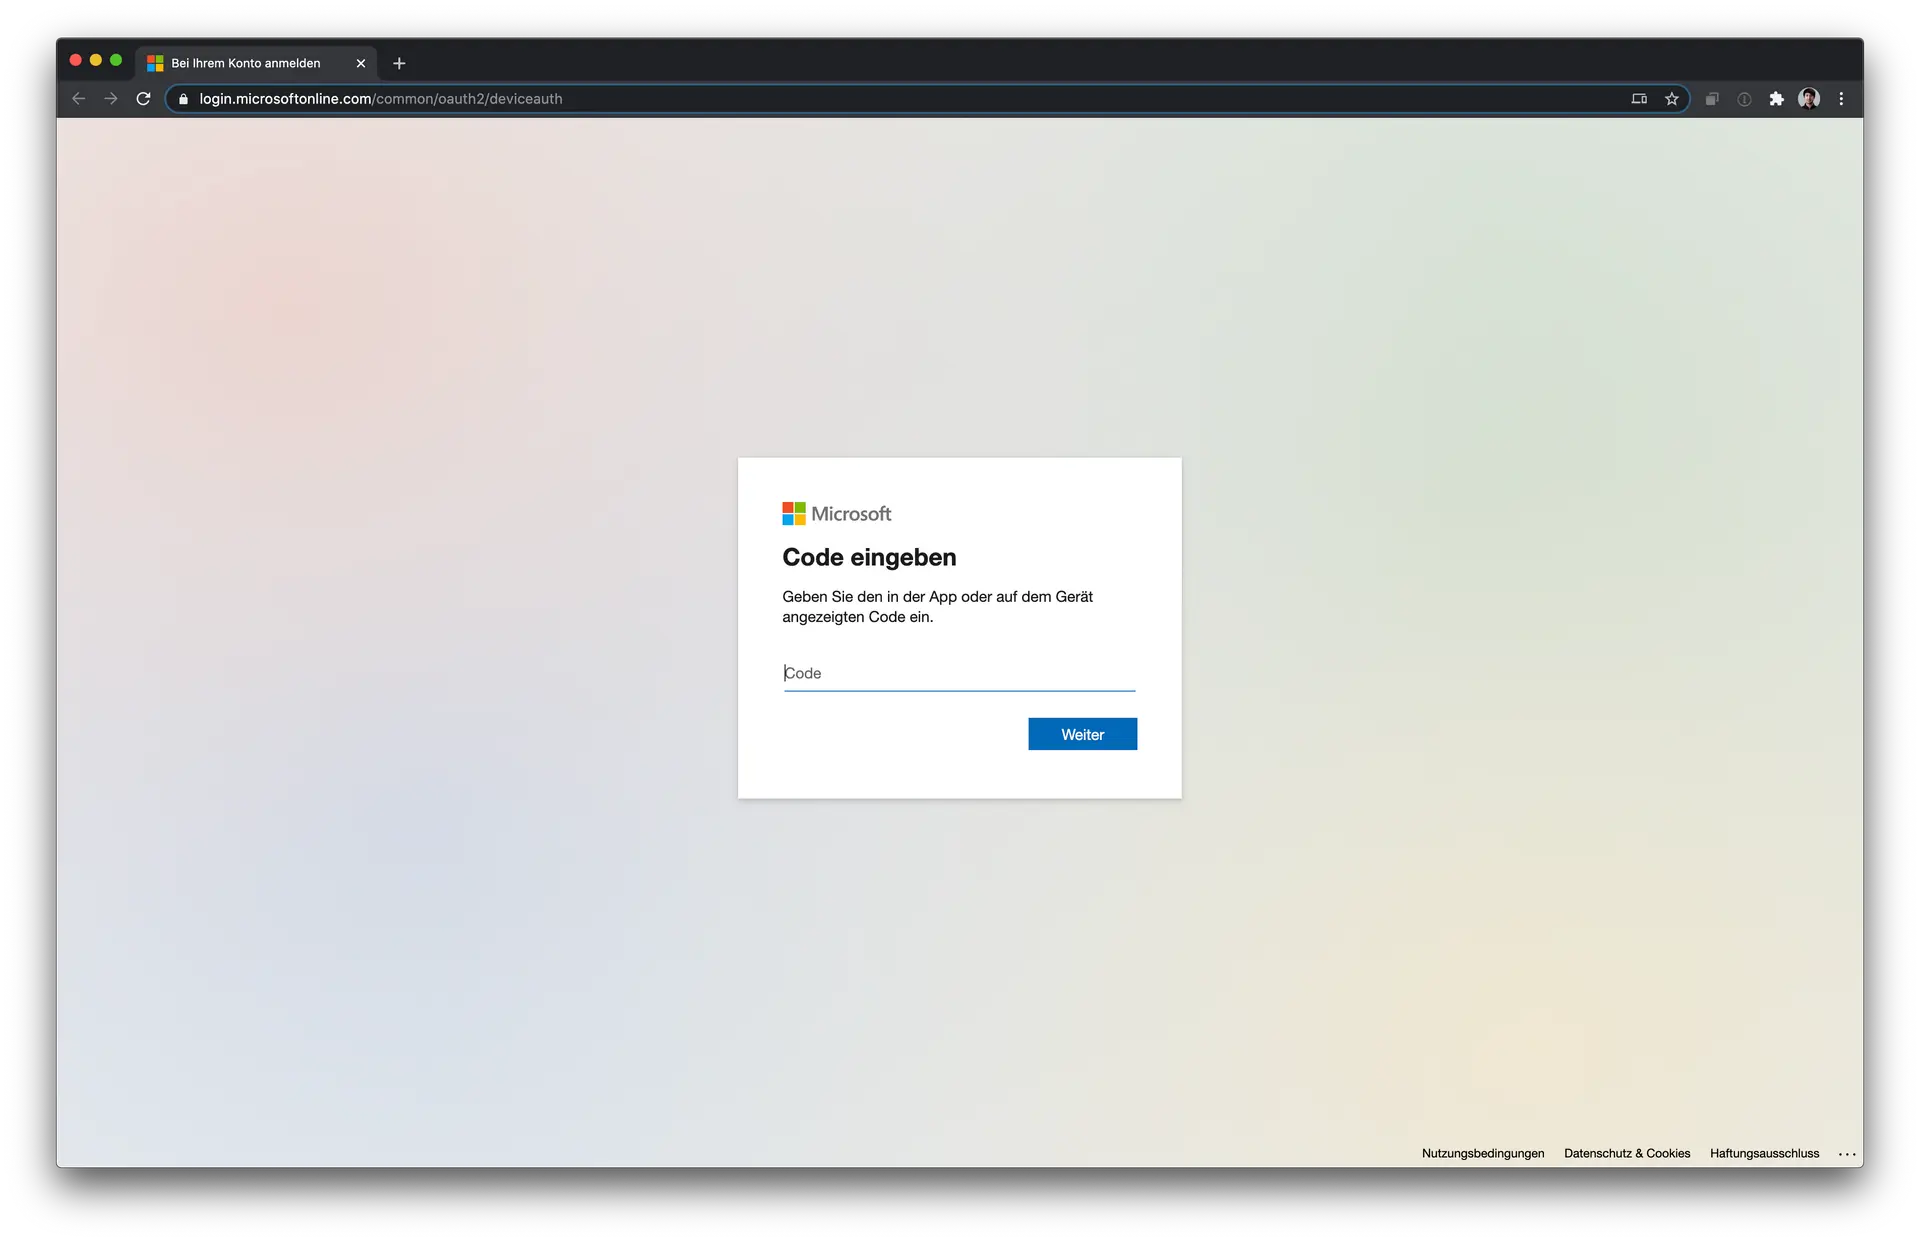Close the 'Bei Ihrem Konto anmelden' tab

[360, 63]
